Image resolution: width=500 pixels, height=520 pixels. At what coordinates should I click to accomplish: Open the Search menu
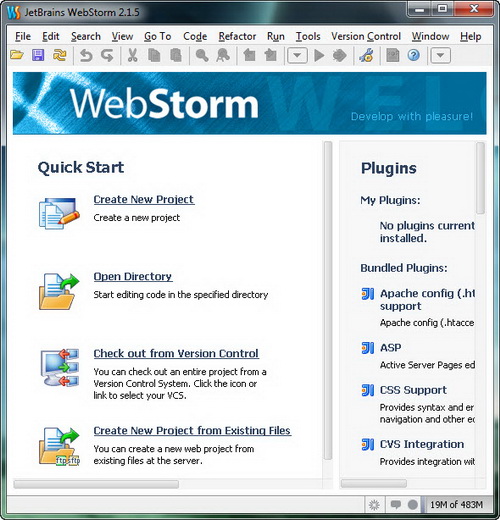click(86, 36)
